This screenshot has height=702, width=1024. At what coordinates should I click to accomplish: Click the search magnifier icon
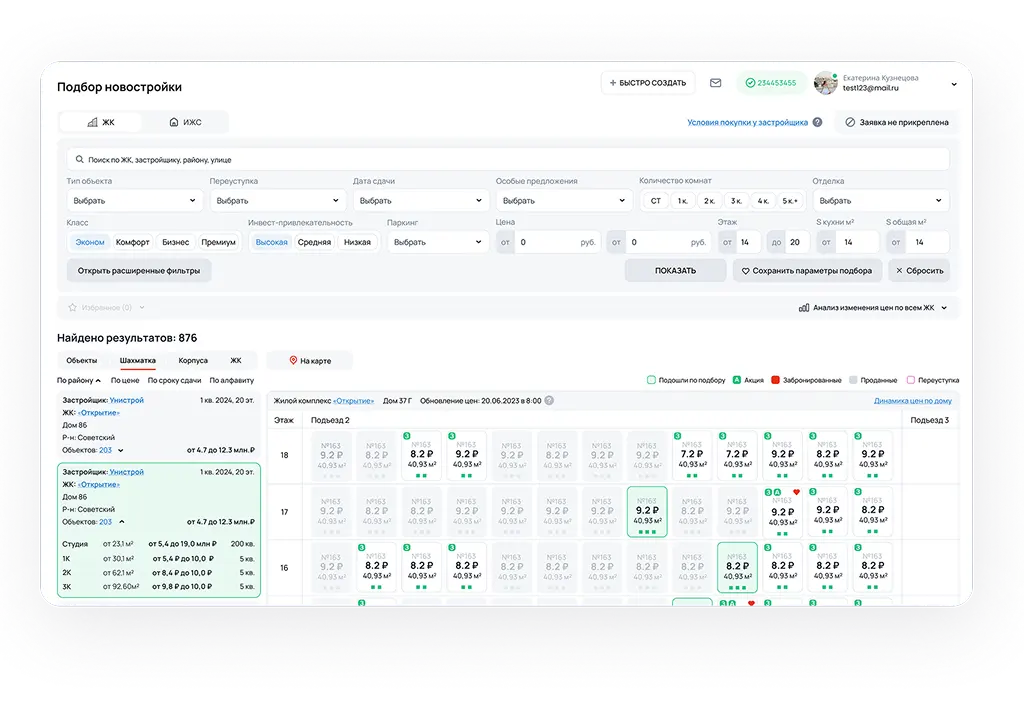click(x=79, y=159)
